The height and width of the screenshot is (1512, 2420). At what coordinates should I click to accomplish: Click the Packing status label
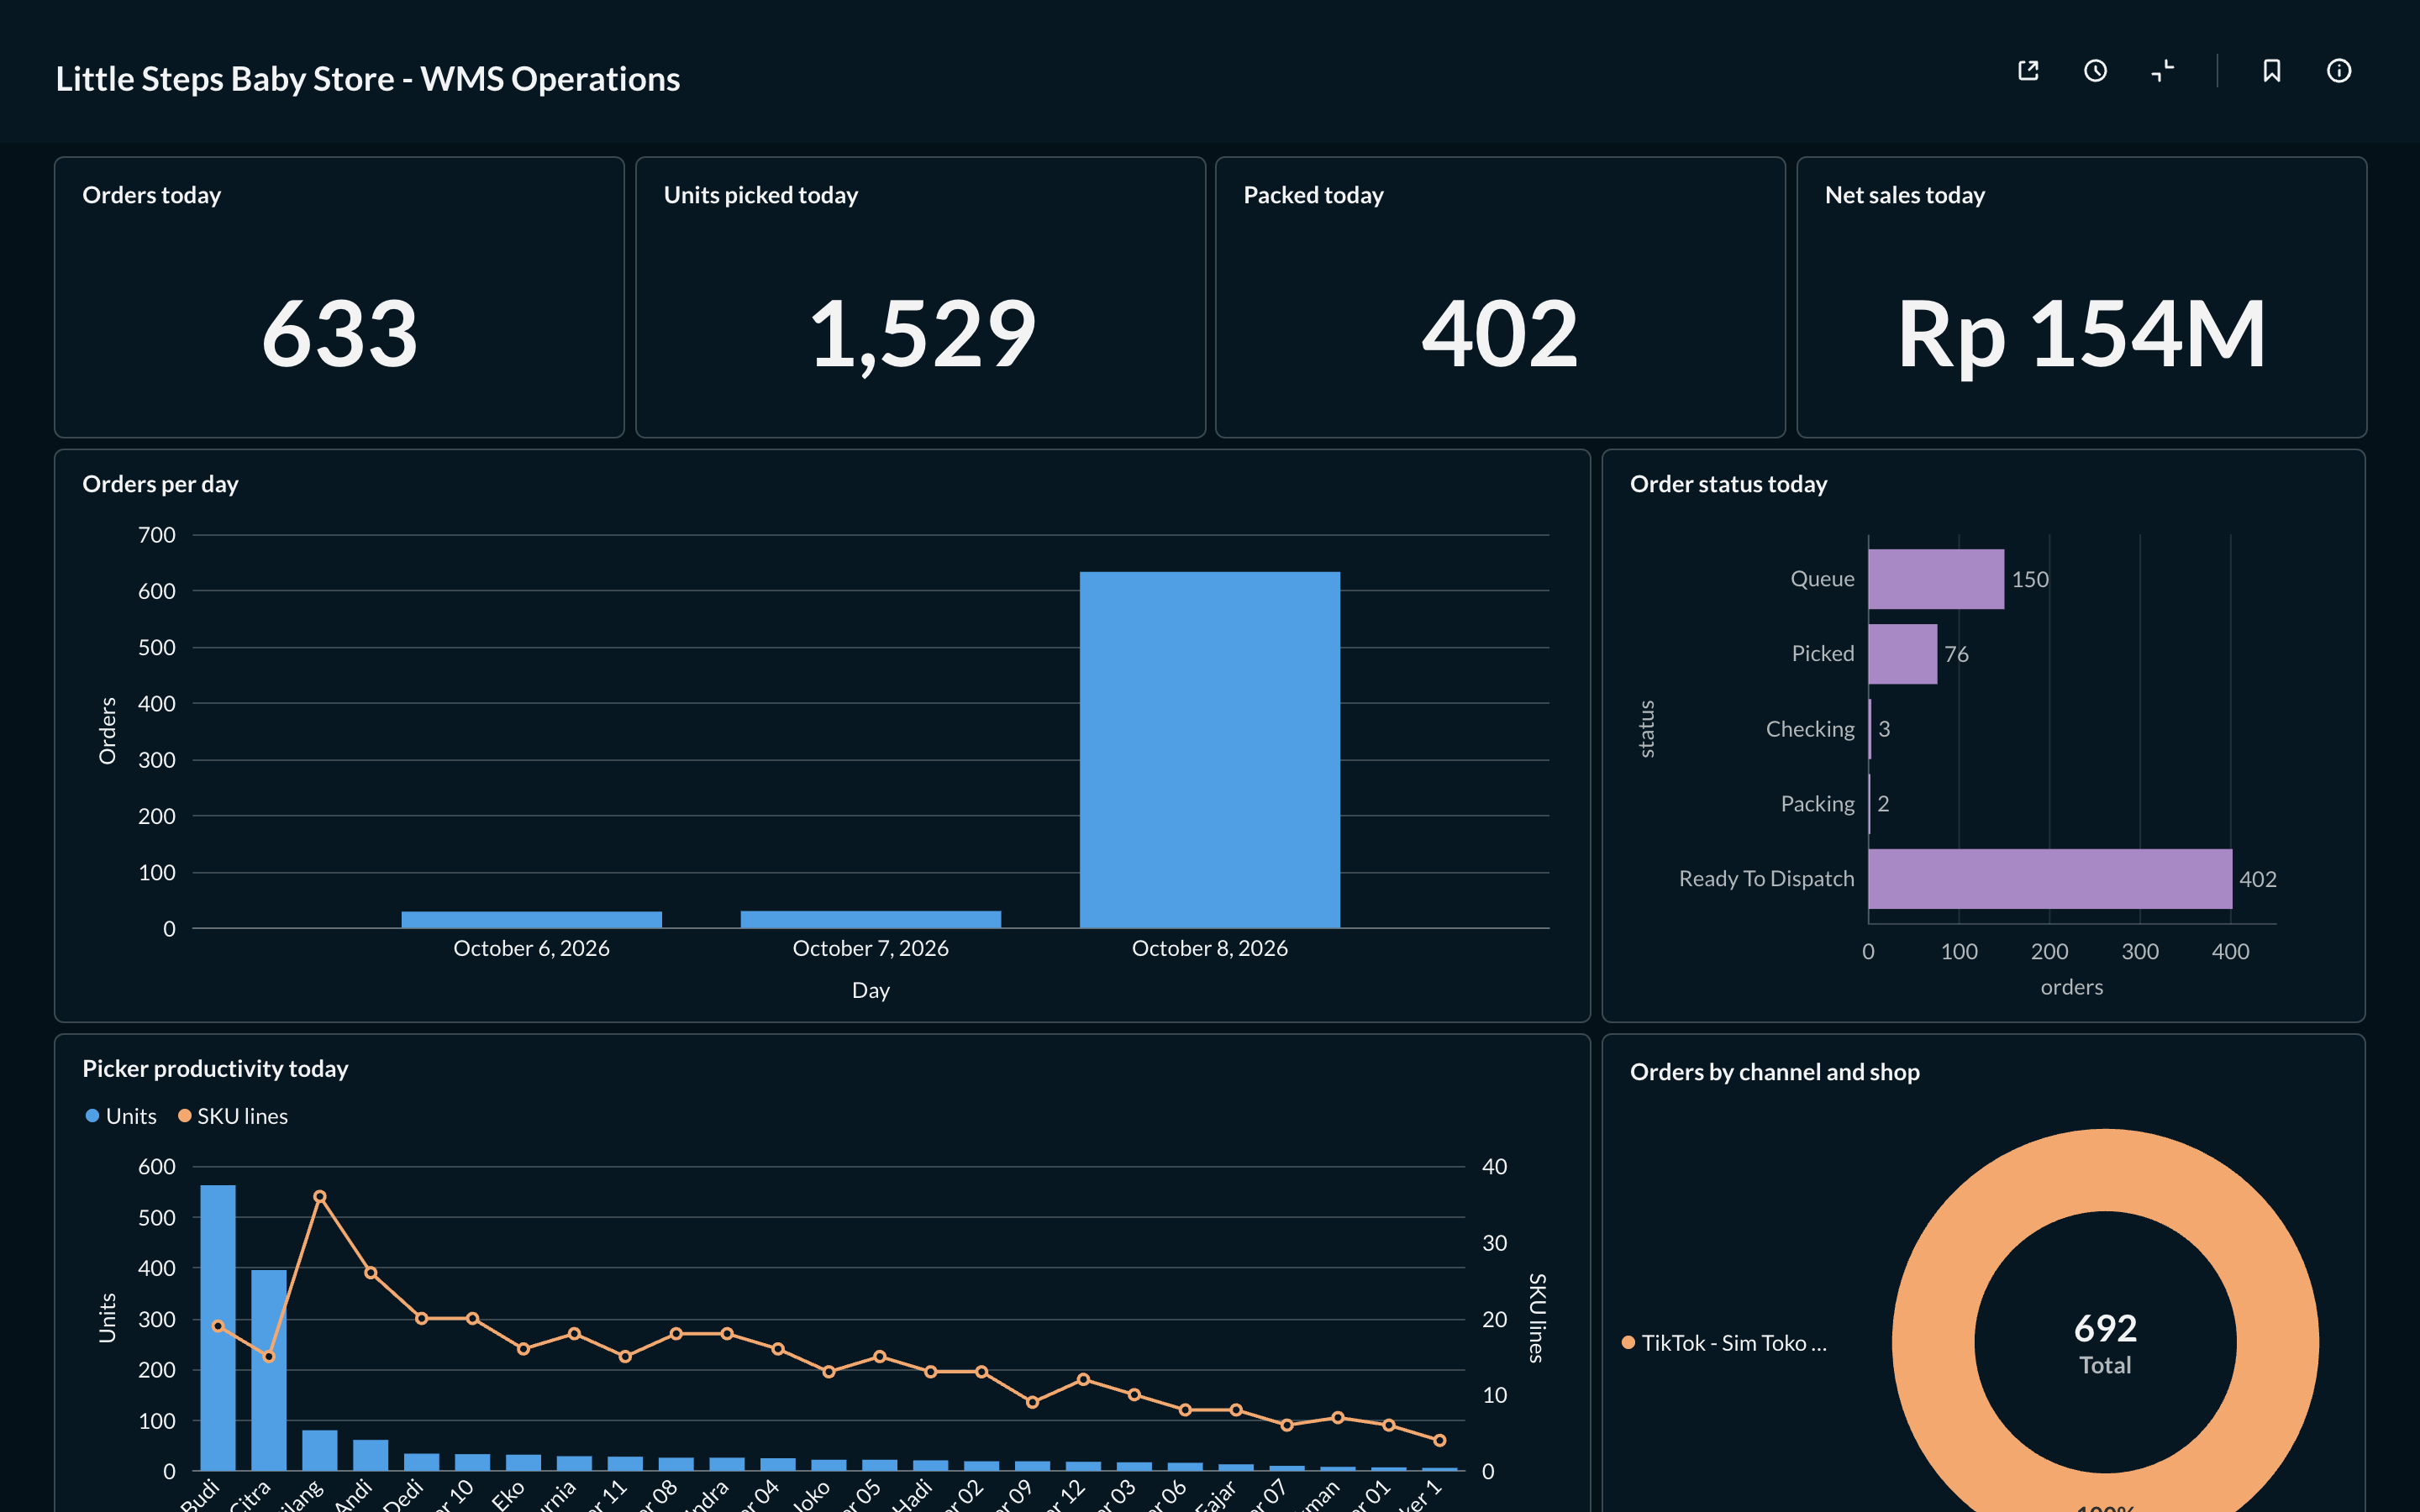[1817, 804]
